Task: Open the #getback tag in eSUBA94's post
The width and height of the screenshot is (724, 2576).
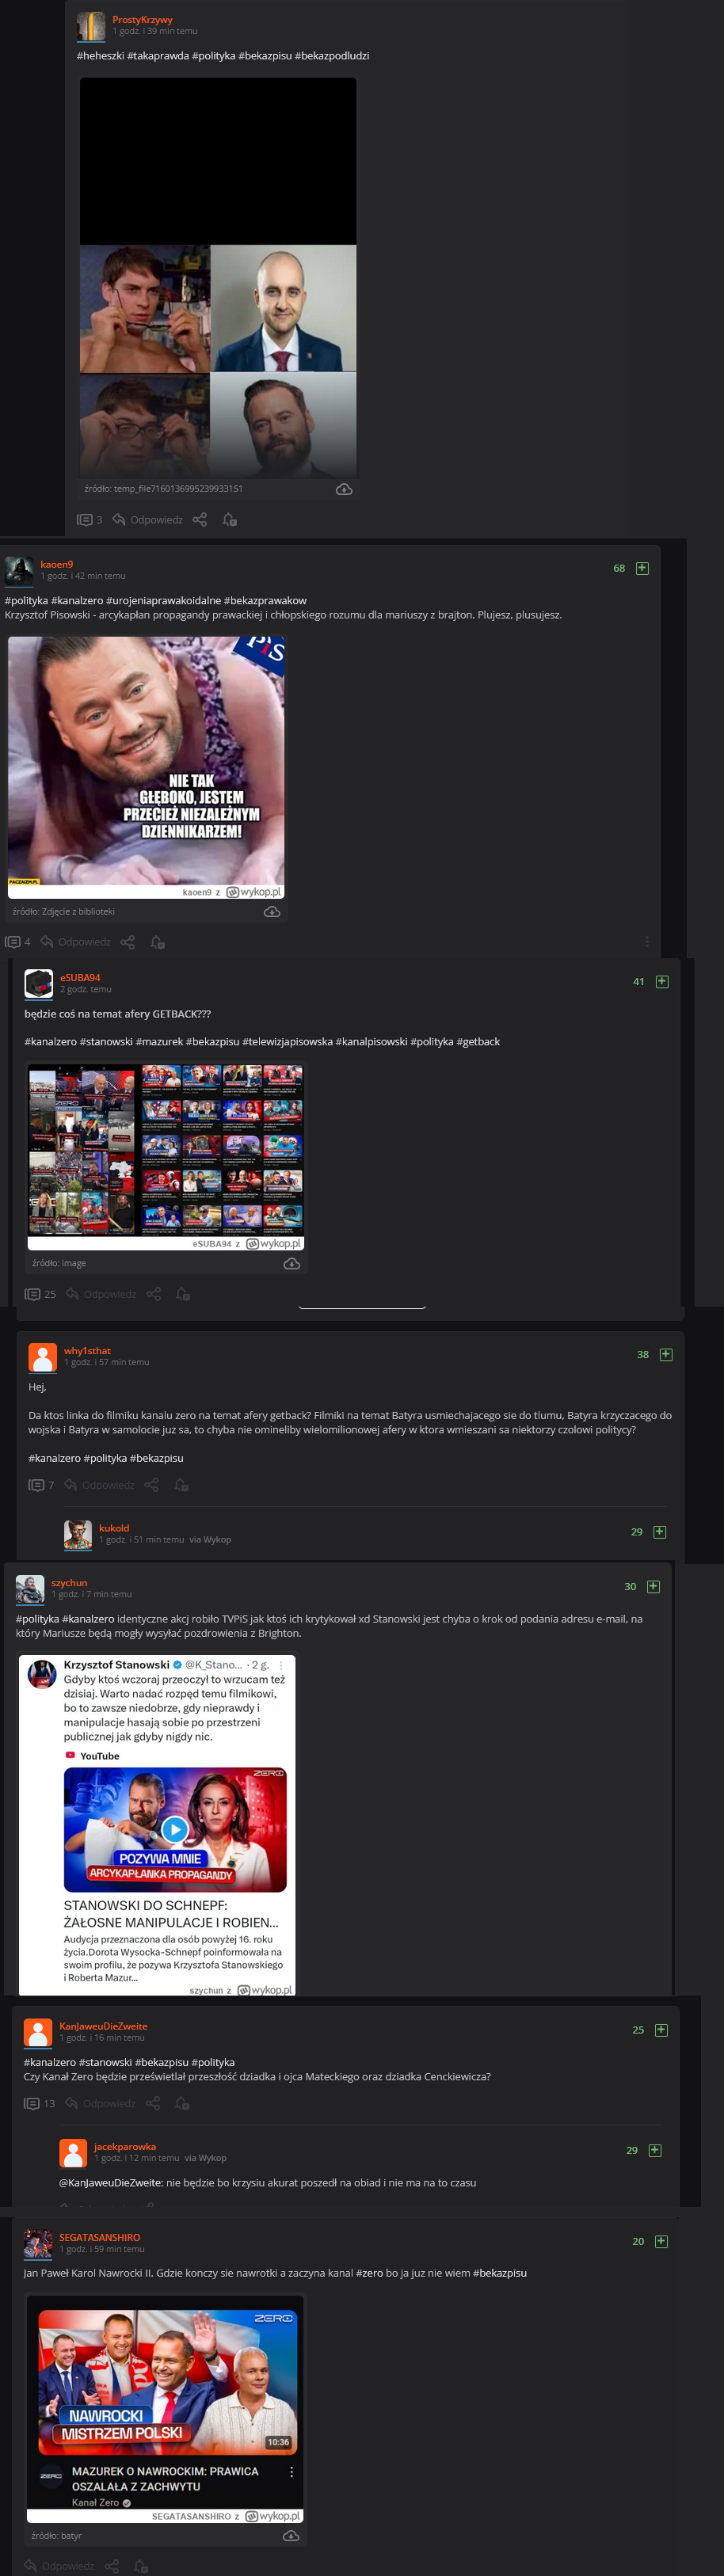Action: point(478,1041)
